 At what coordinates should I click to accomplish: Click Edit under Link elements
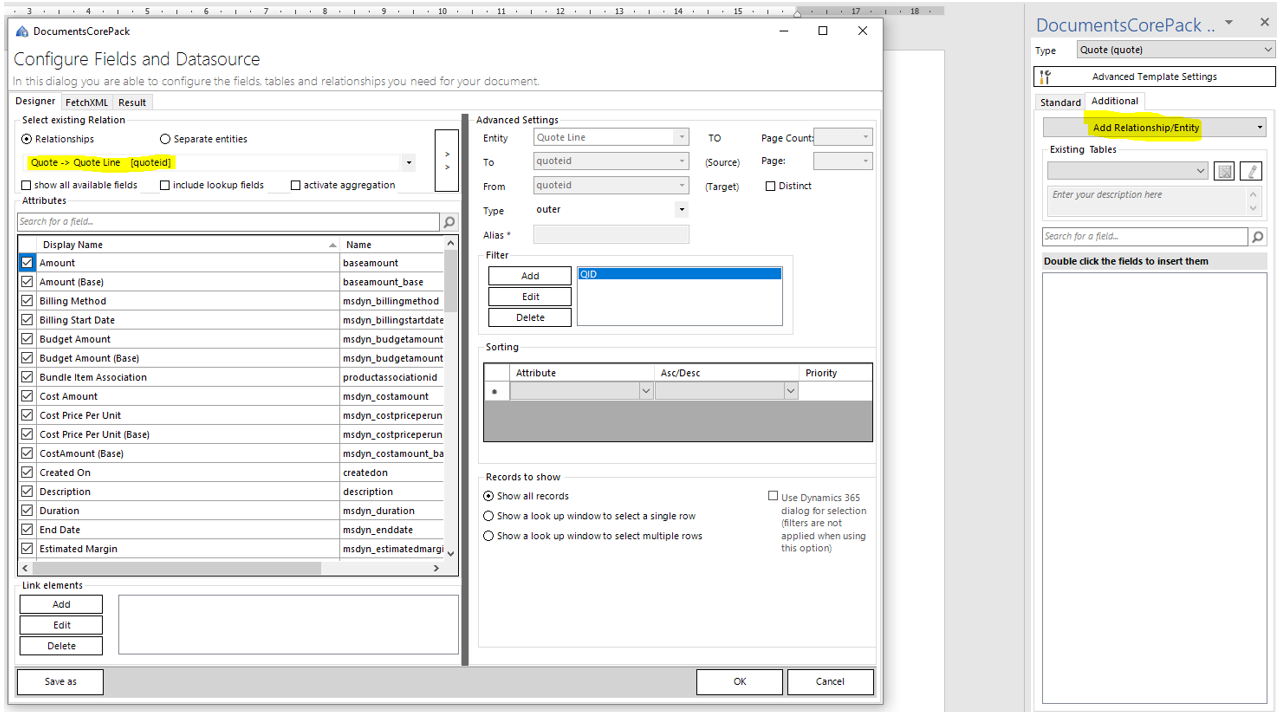[61, 625]
